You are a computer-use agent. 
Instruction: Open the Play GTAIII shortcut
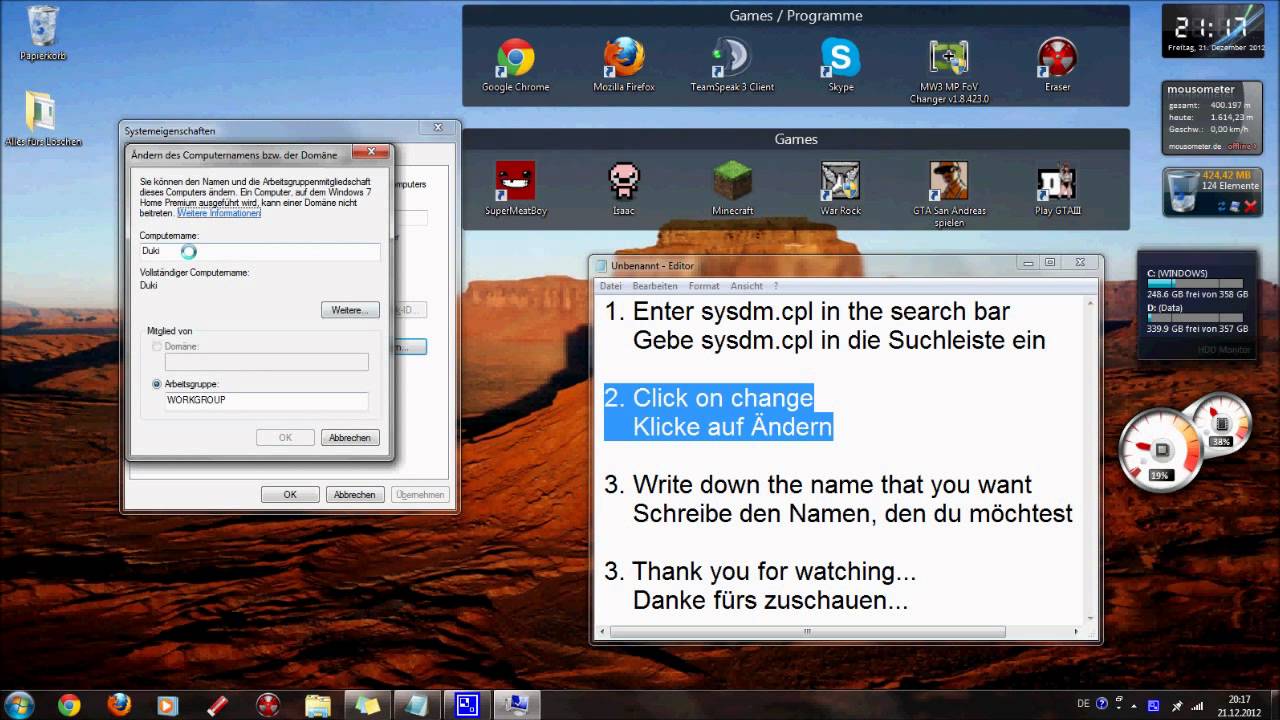[1057, 189]
